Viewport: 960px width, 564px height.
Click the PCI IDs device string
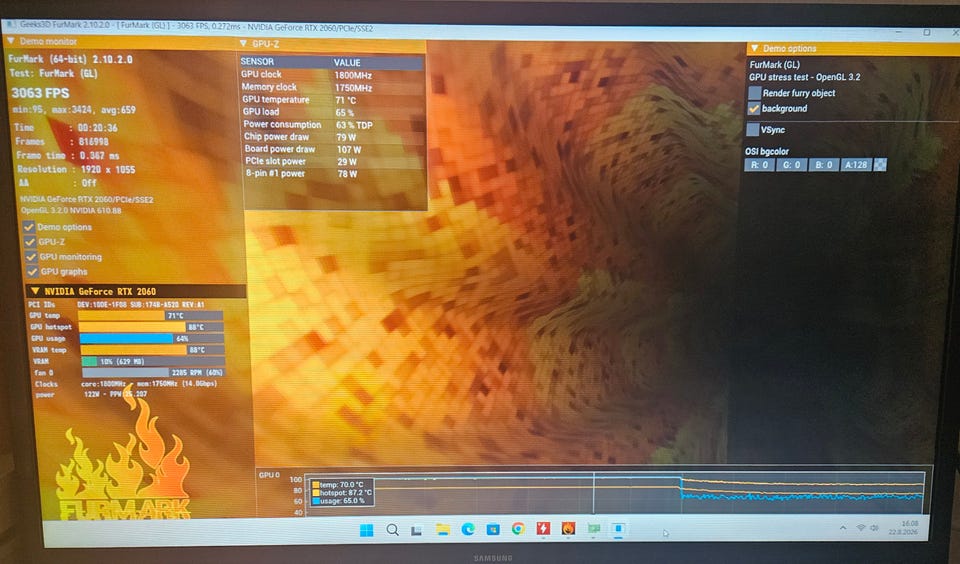point(141,304)
